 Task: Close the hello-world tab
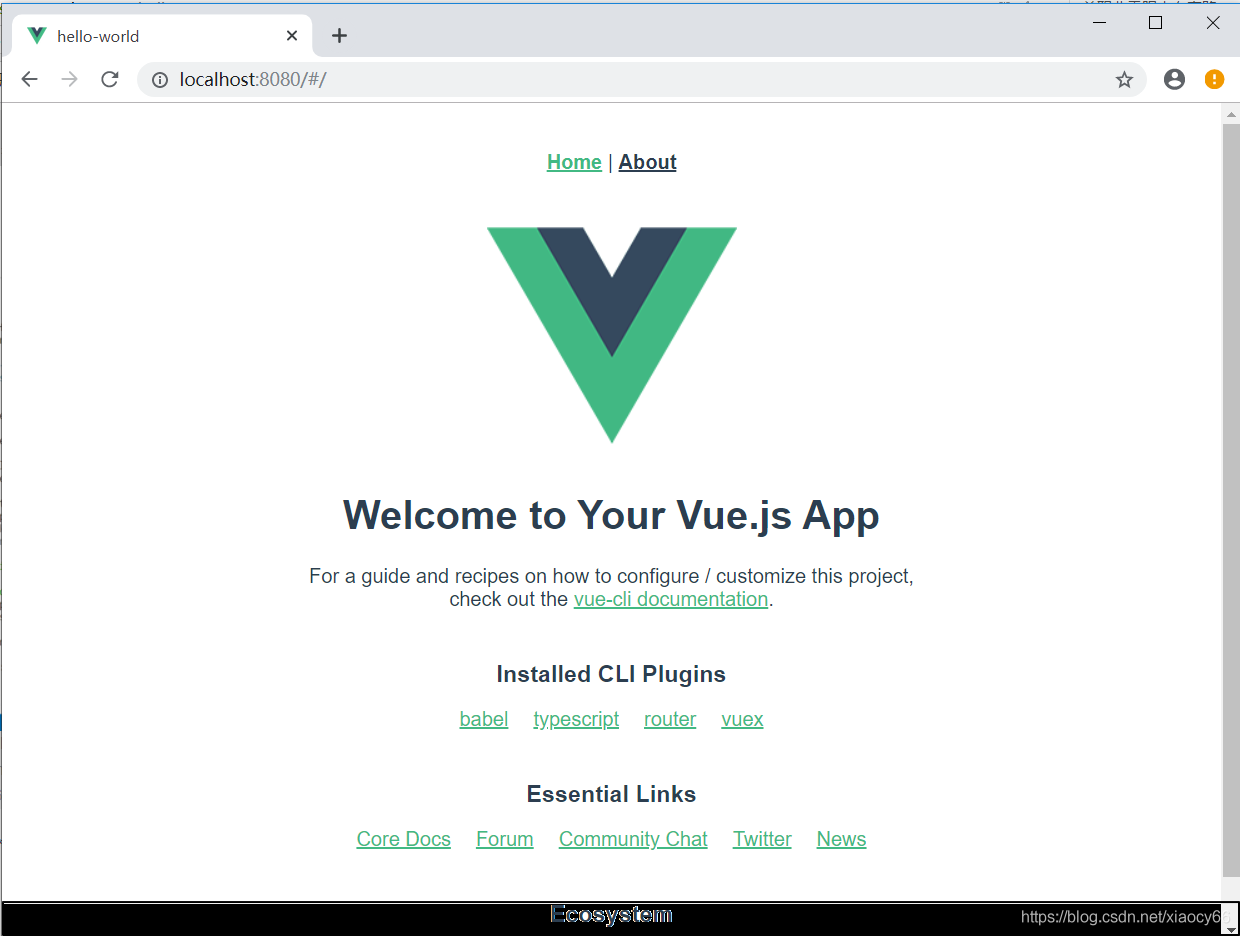coord(292,36)
